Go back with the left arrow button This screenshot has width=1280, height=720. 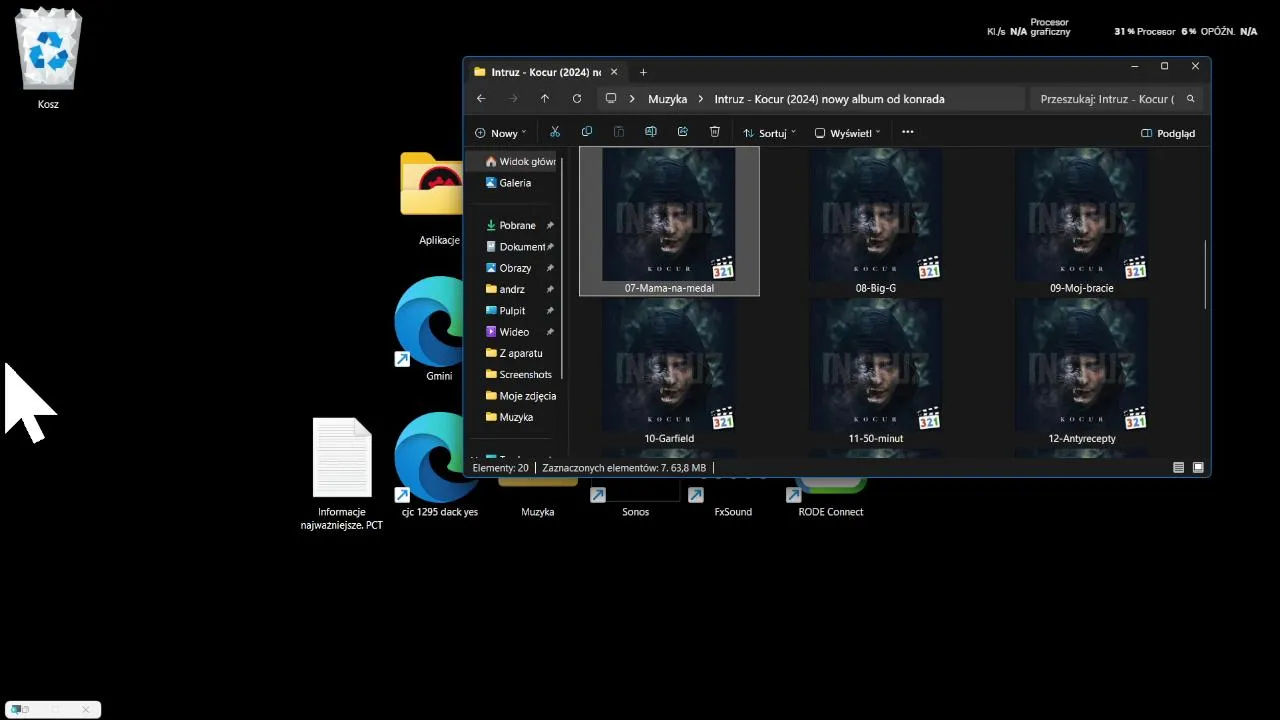481,99
